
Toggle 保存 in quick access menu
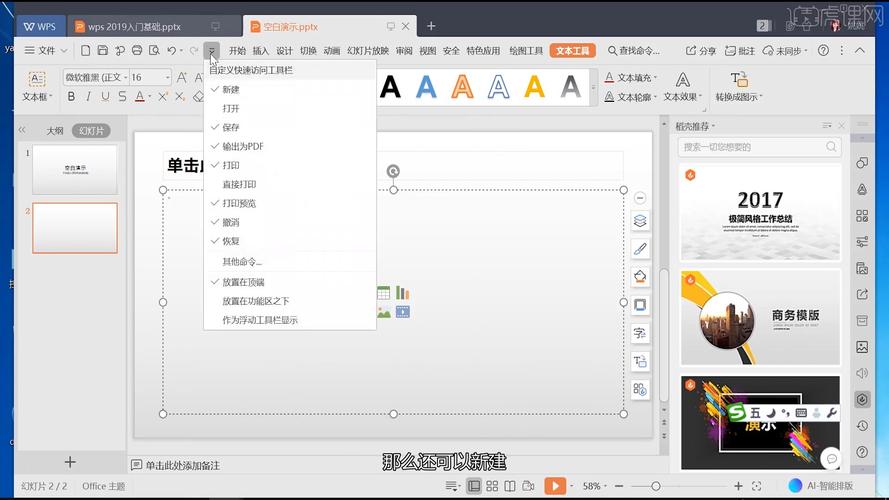(290, 128)
